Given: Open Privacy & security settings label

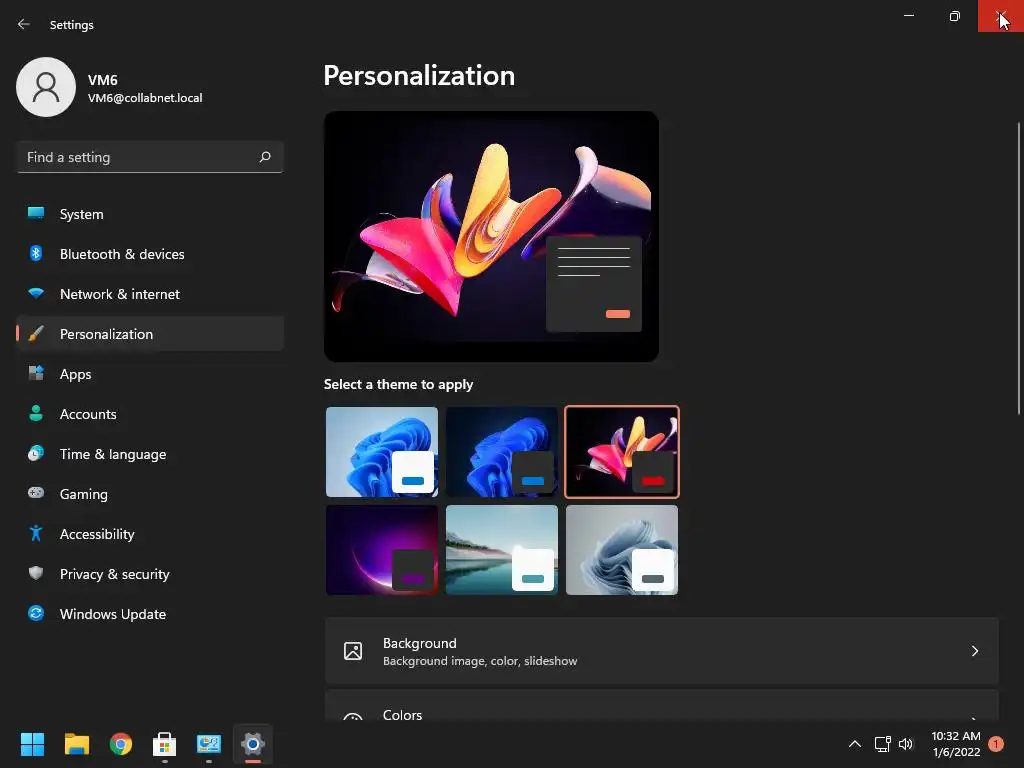Looking at the screenshot, I should click(x=115, y=574).
